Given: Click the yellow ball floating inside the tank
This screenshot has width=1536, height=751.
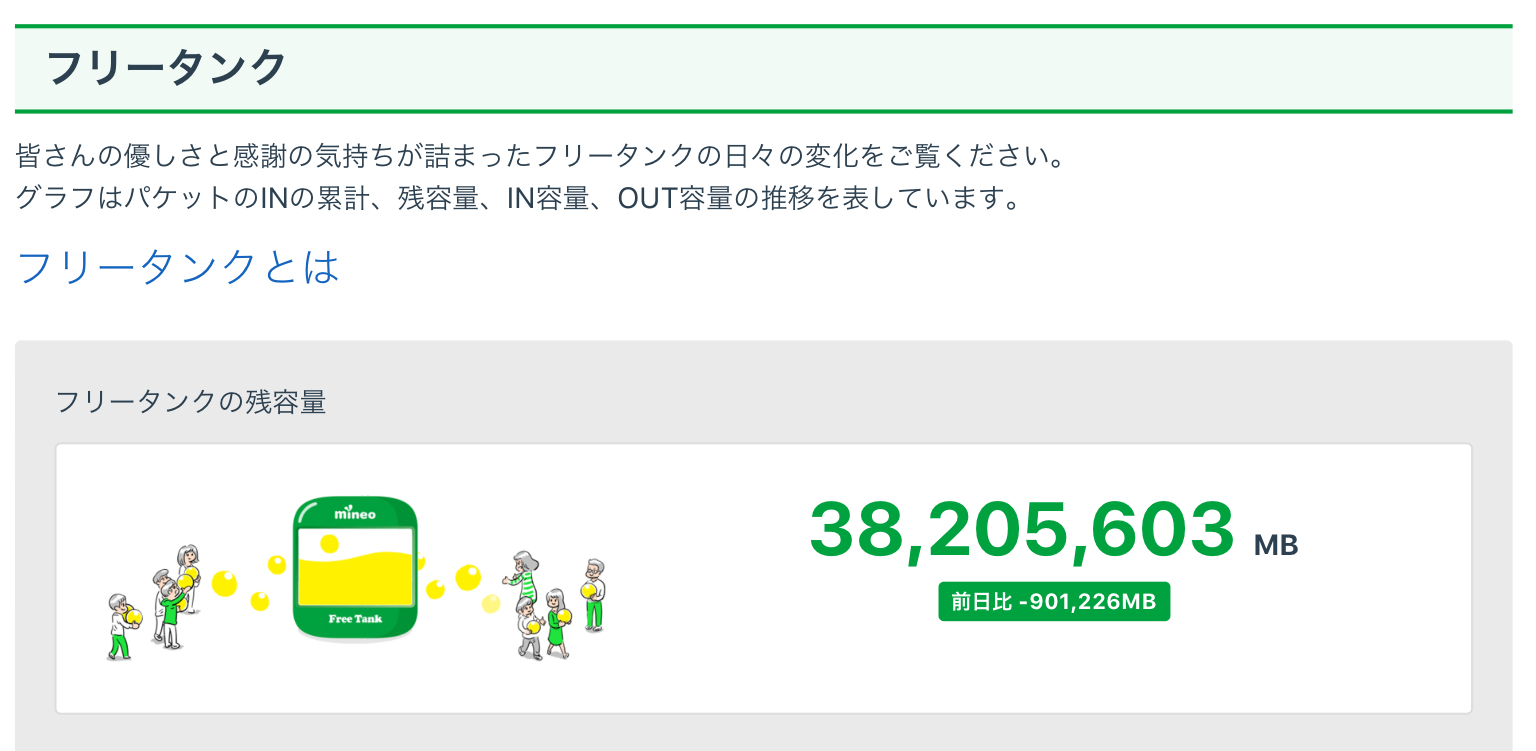Looking at the screenshot, I should pyautogui.click(x=329, y=544).
